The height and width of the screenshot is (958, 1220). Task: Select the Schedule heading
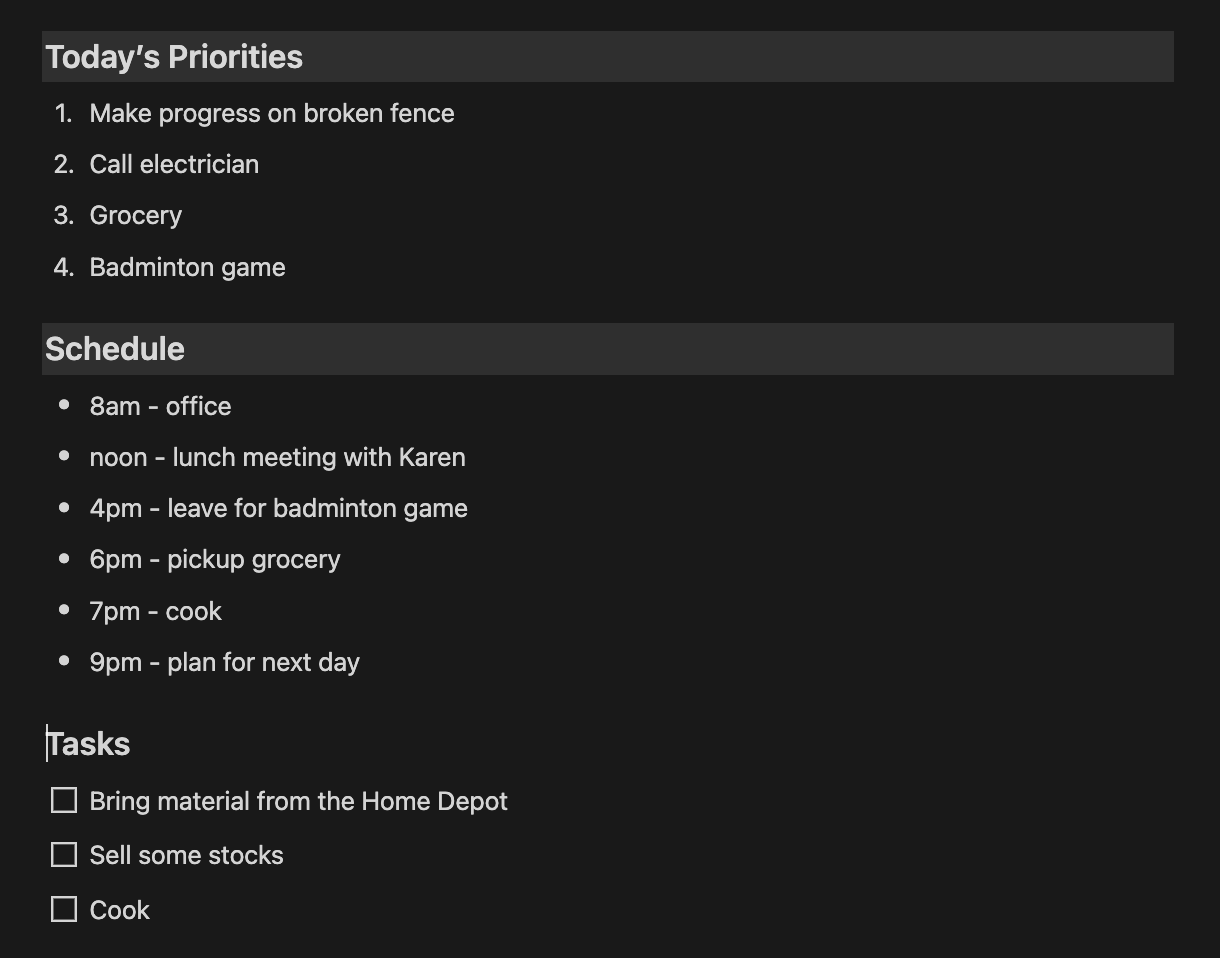click(115, 349)
